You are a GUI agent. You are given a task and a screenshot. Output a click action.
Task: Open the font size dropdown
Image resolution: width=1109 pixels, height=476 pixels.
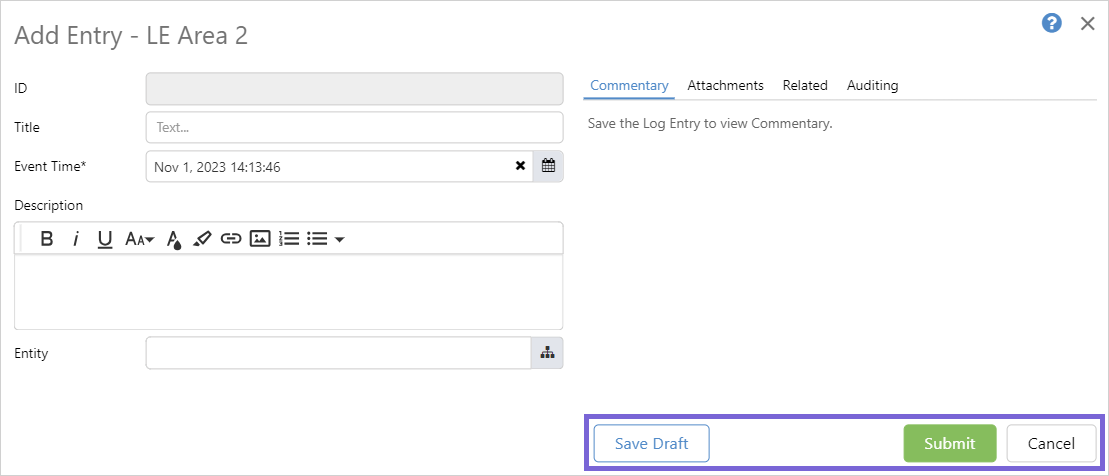(x=139, y=239)
